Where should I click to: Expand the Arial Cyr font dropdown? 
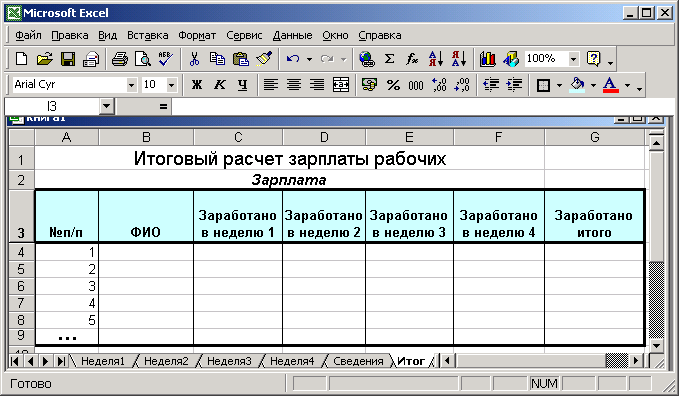pos(131,85)
